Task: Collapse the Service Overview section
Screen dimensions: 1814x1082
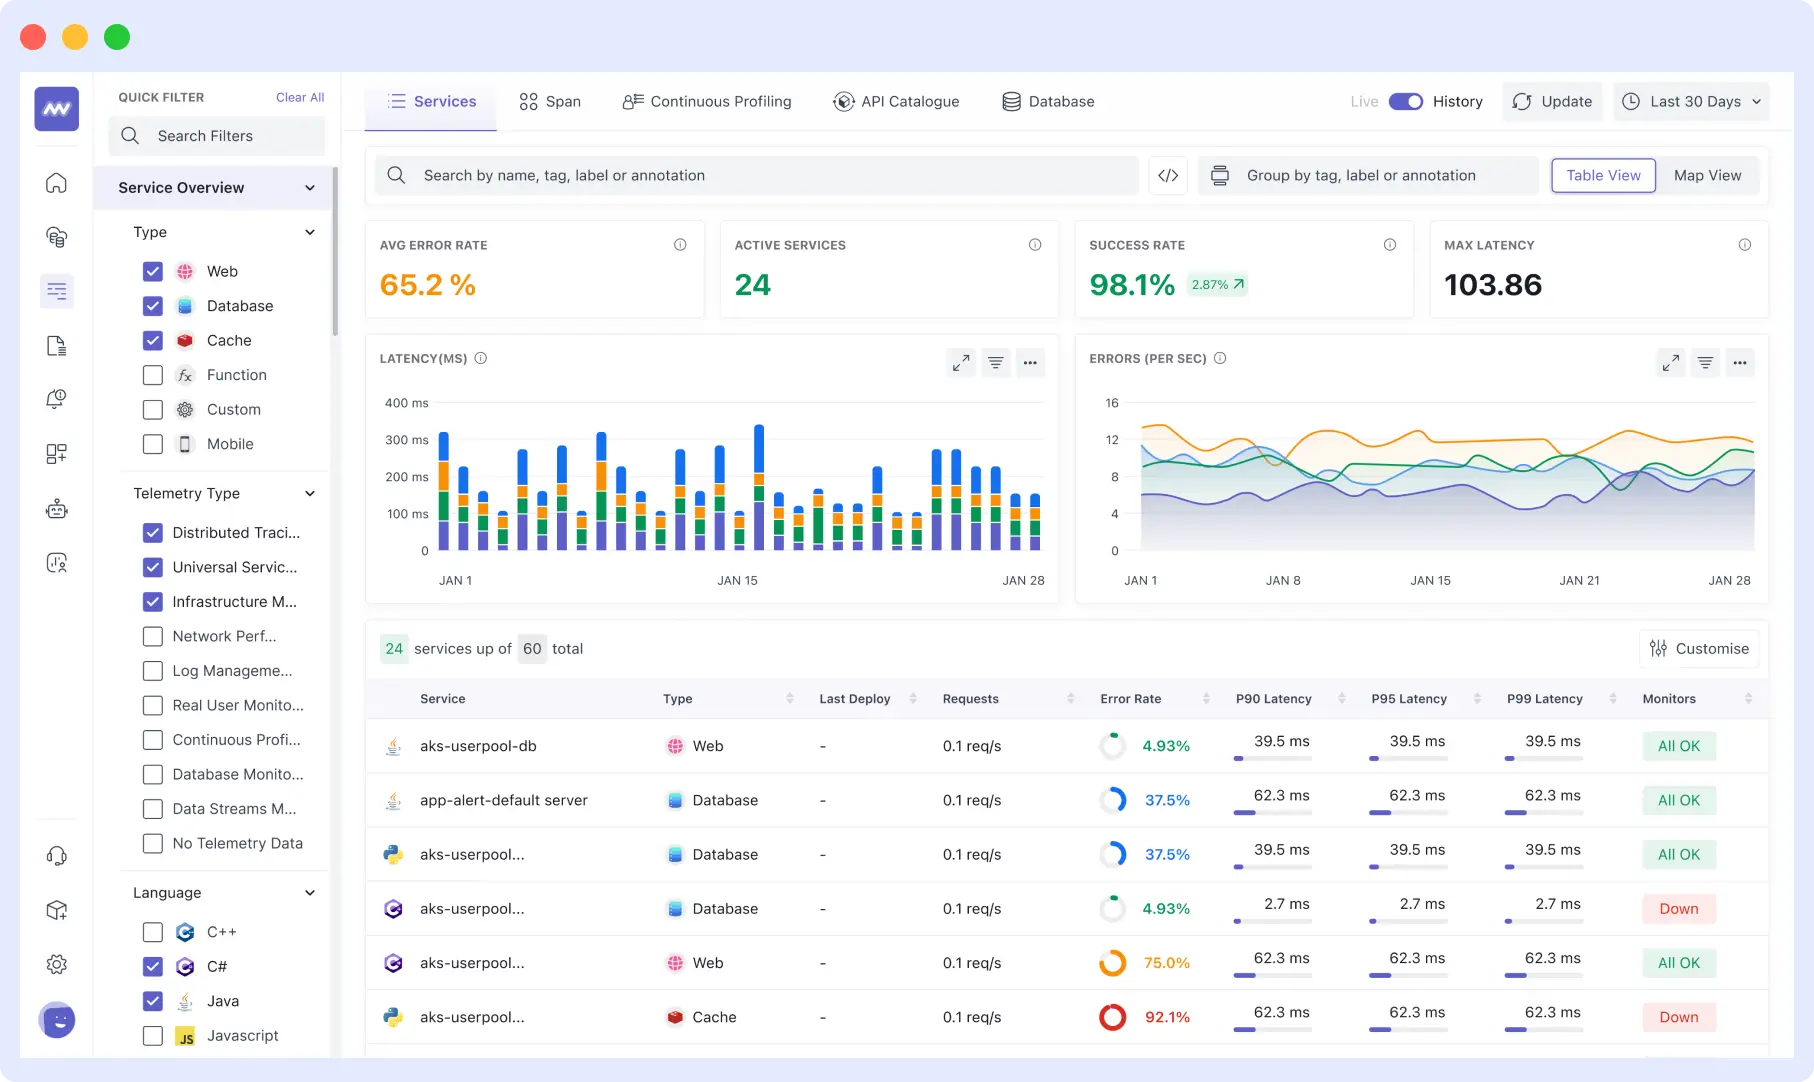Action: coord(310,187)
